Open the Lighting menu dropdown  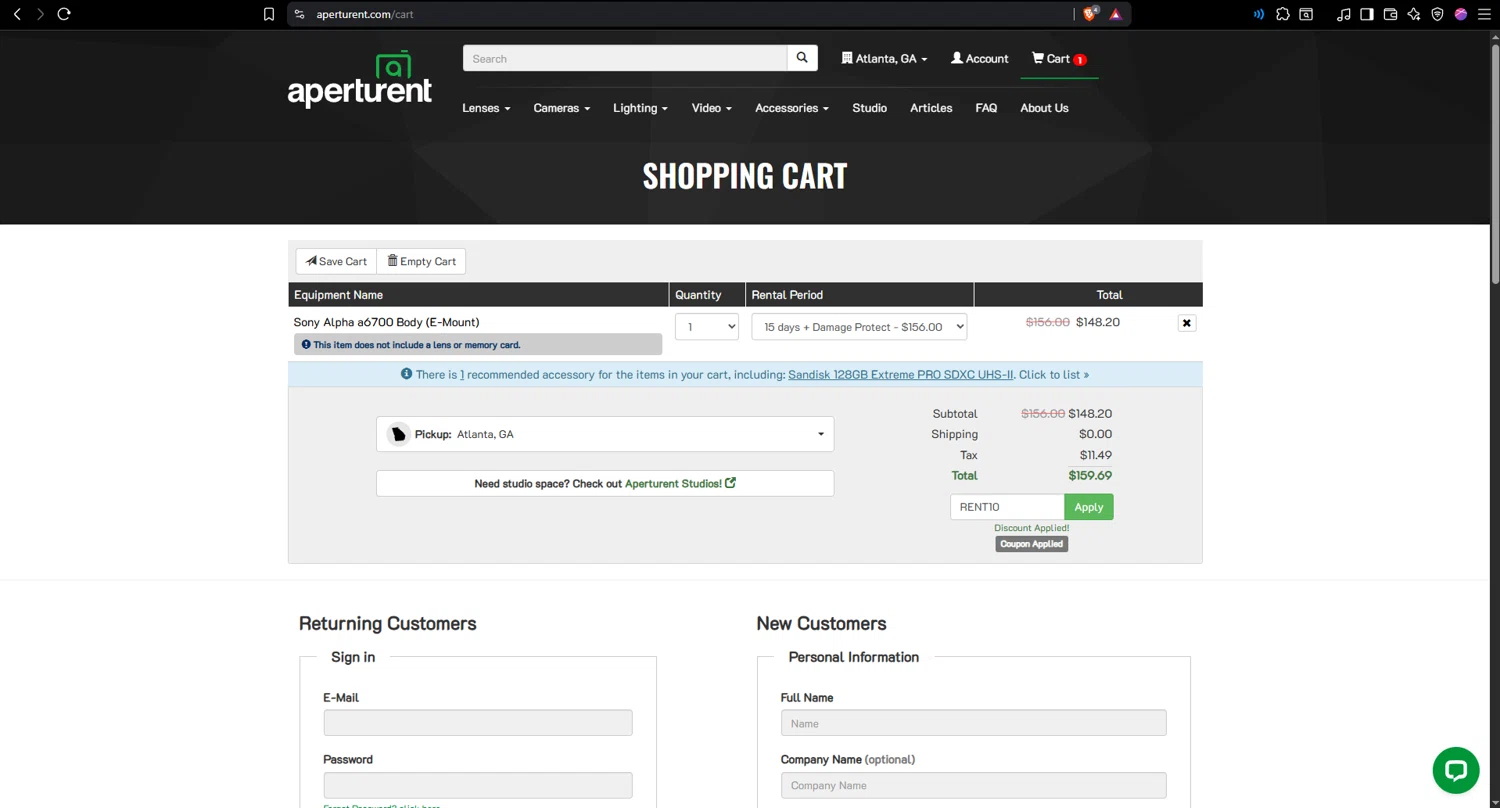[640, 108]
